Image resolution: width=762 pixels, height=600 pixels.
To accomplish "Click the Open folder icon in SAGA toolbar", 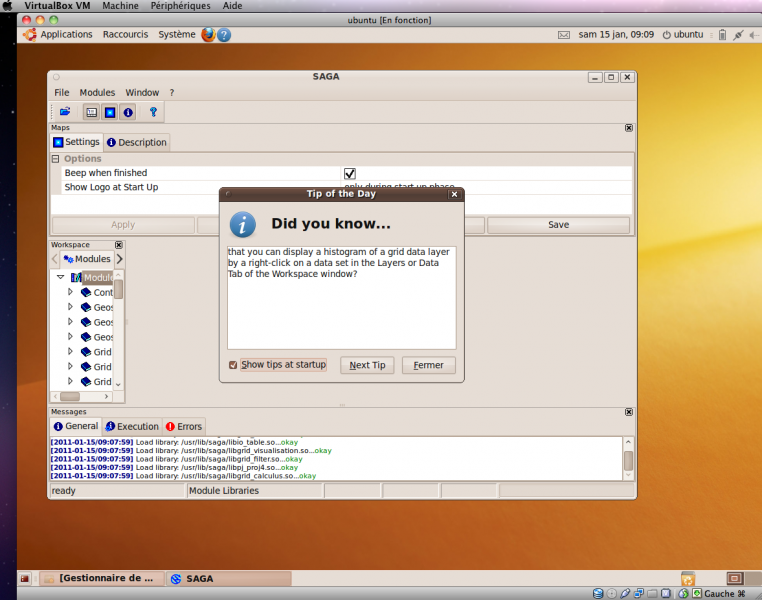I will coord(65,112).
